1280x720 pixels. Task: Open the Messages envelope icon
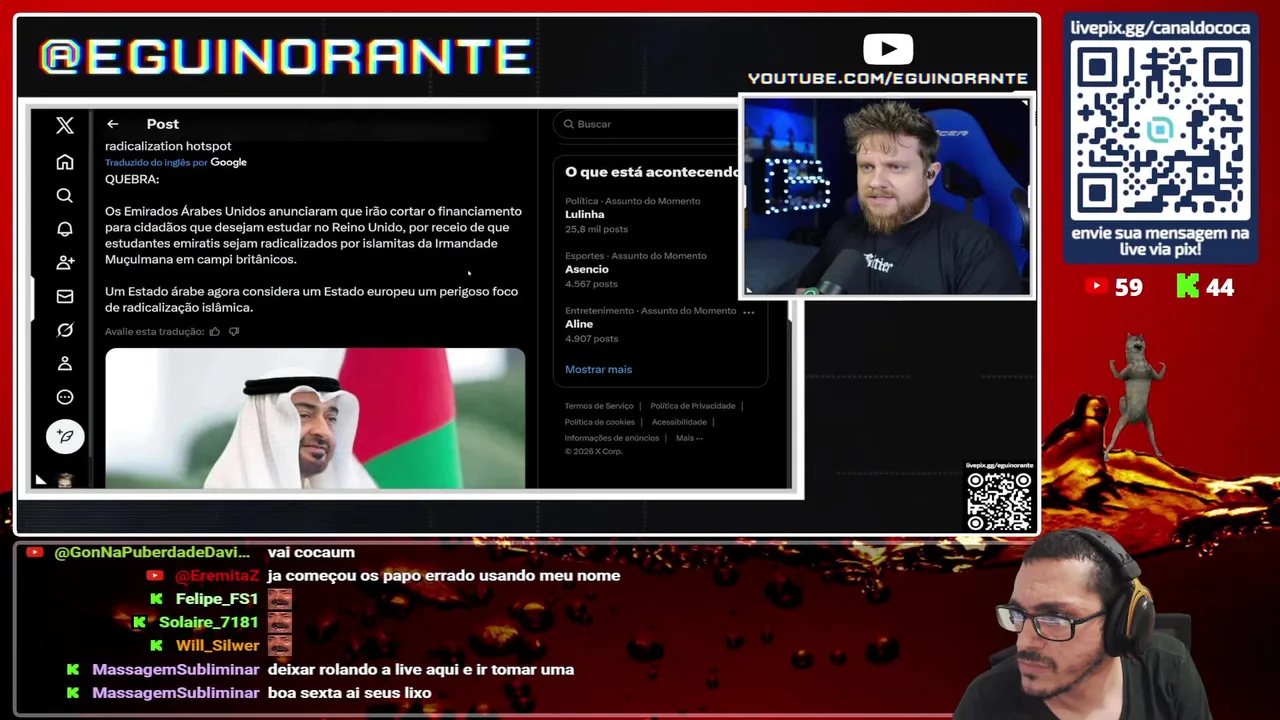65,296
